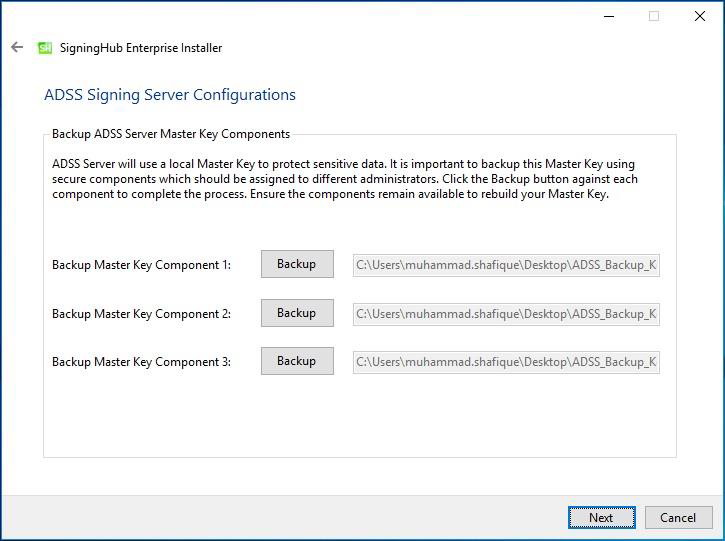
Task: Click the Component 1 backup path field
Action: click(506, 265)
